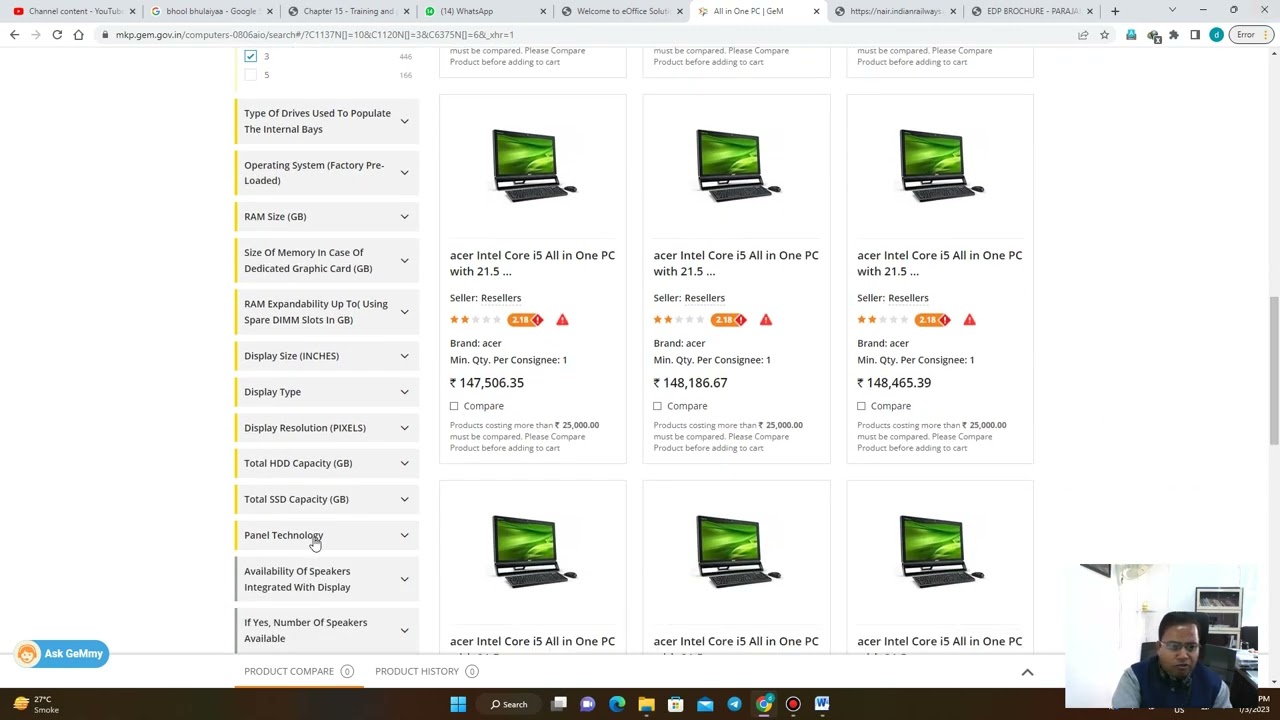Bookmark this page with star icon
The width and height of the screenshot is (1280, 720).
pos(1104,35)
